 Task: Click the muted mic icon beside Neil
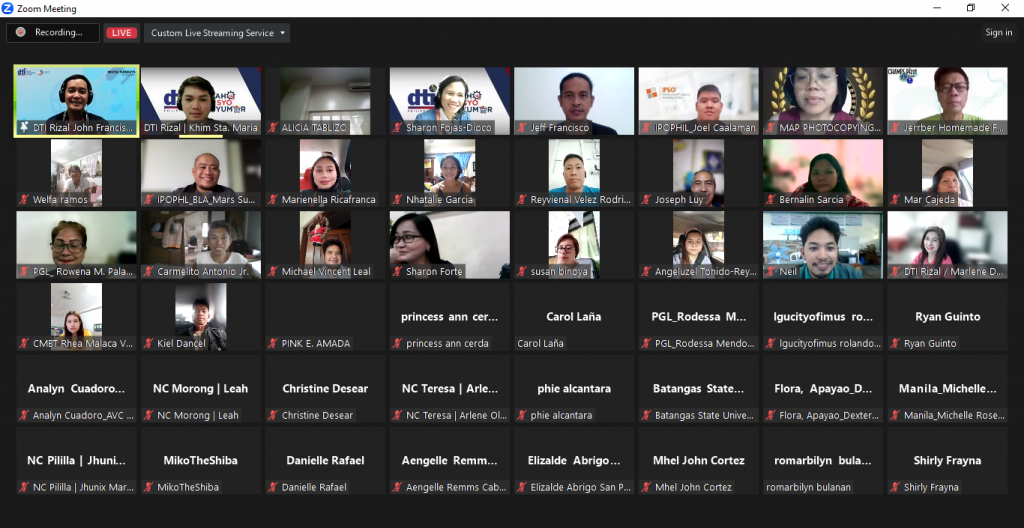pos(771,272)
